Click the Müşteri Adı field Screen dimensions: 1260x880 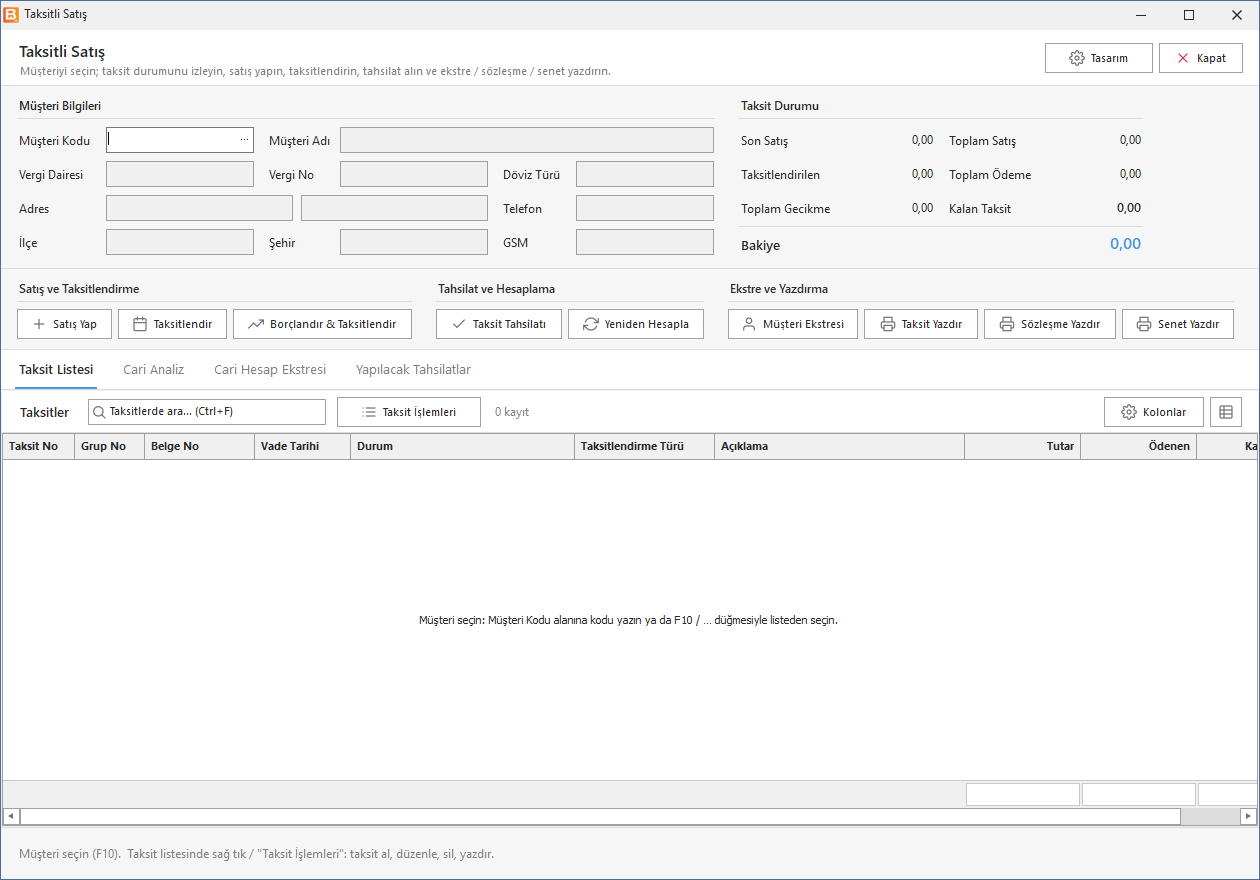point(527,140)
